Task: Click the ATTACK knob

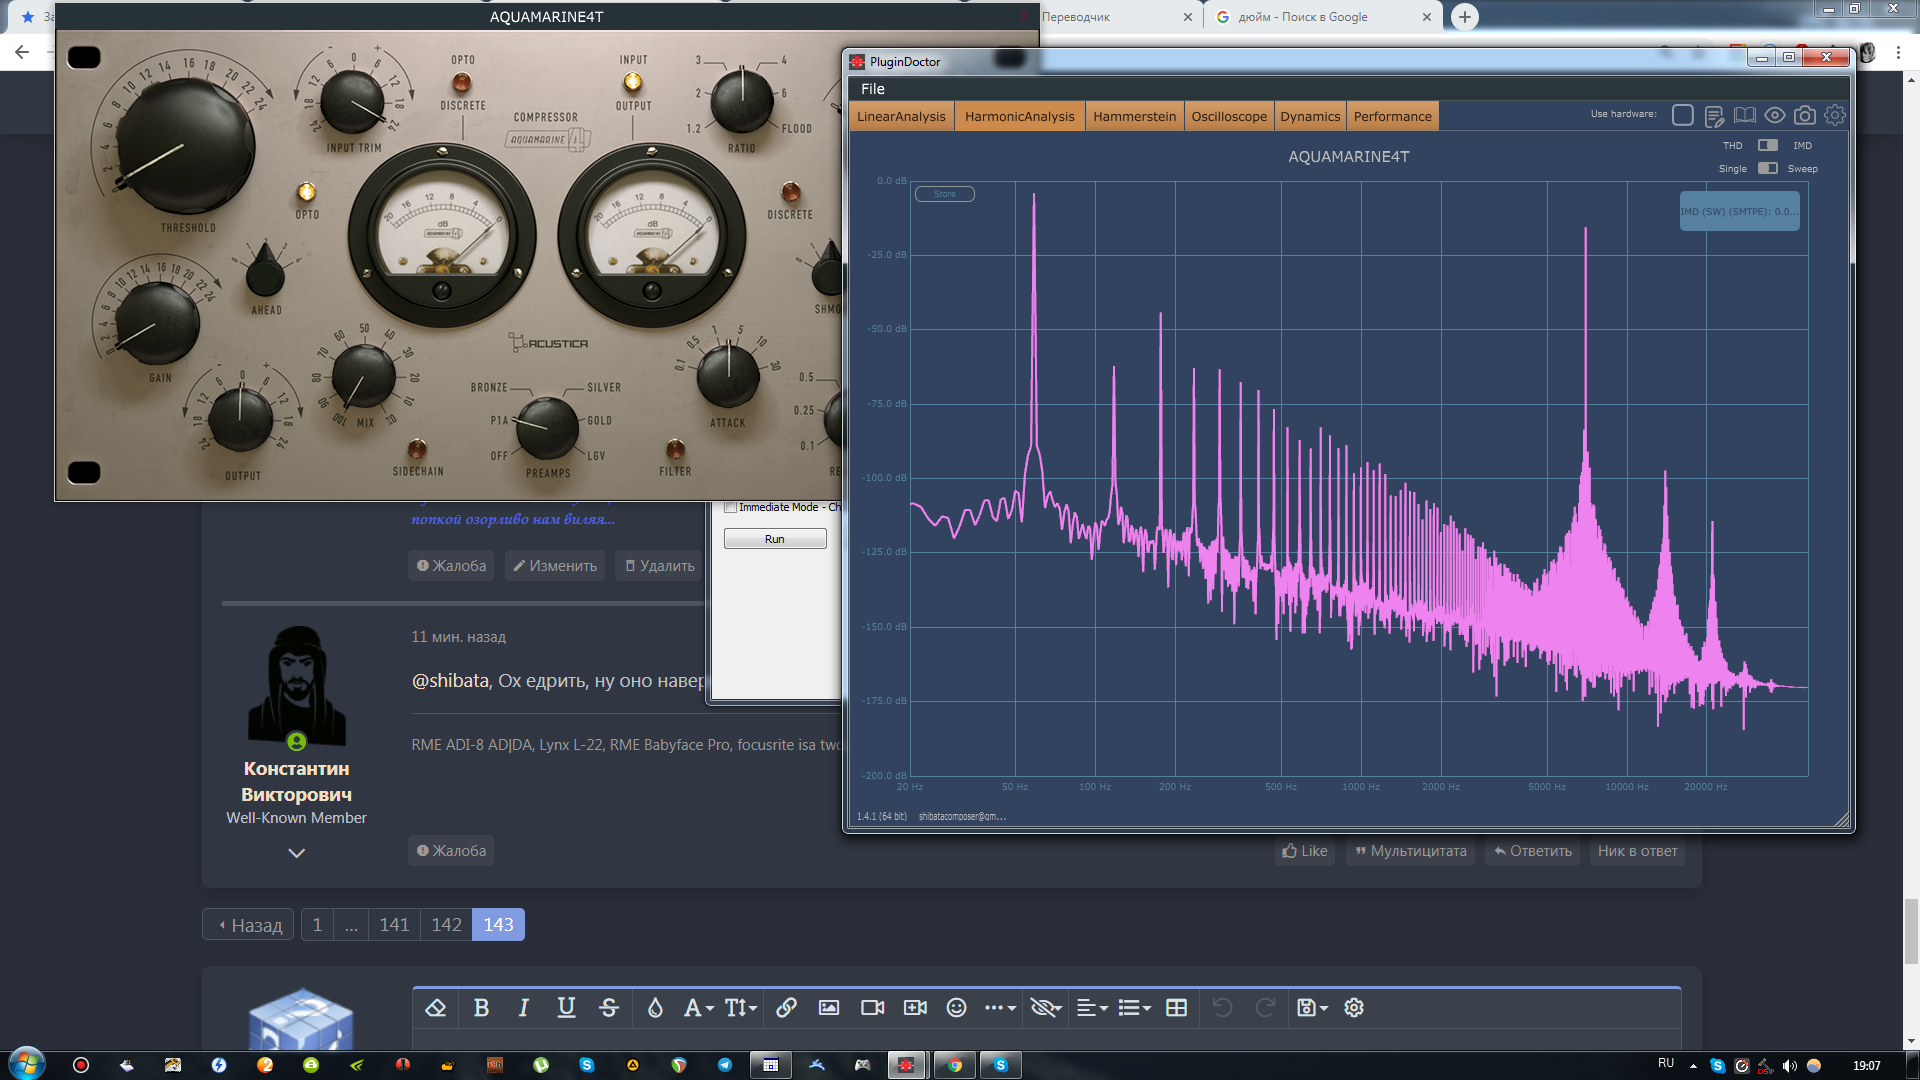Action: click(728, 375)
